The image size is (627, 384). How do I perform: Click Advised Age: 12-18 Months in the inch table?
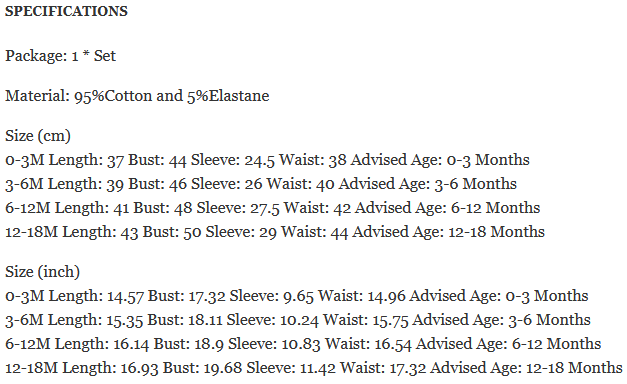coord(527,368)
